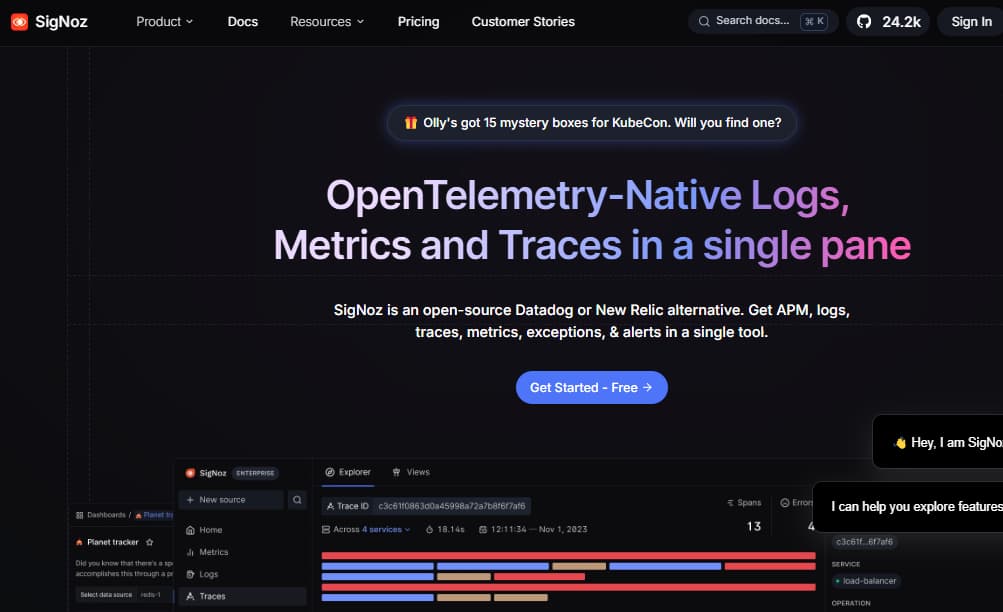The image size is (1003, 612).
Task: Select the Explorer tab
Action: pyautogui.click(x=348, y=471)
